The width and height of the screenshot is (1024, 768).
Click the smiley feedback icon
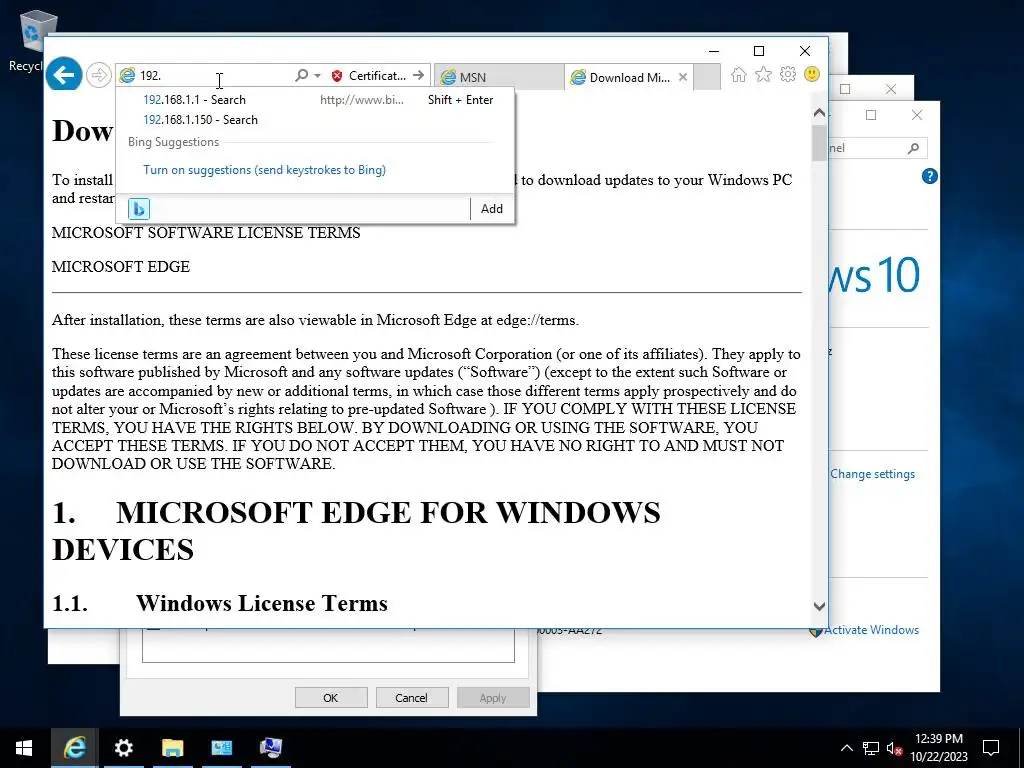point(812,74)
